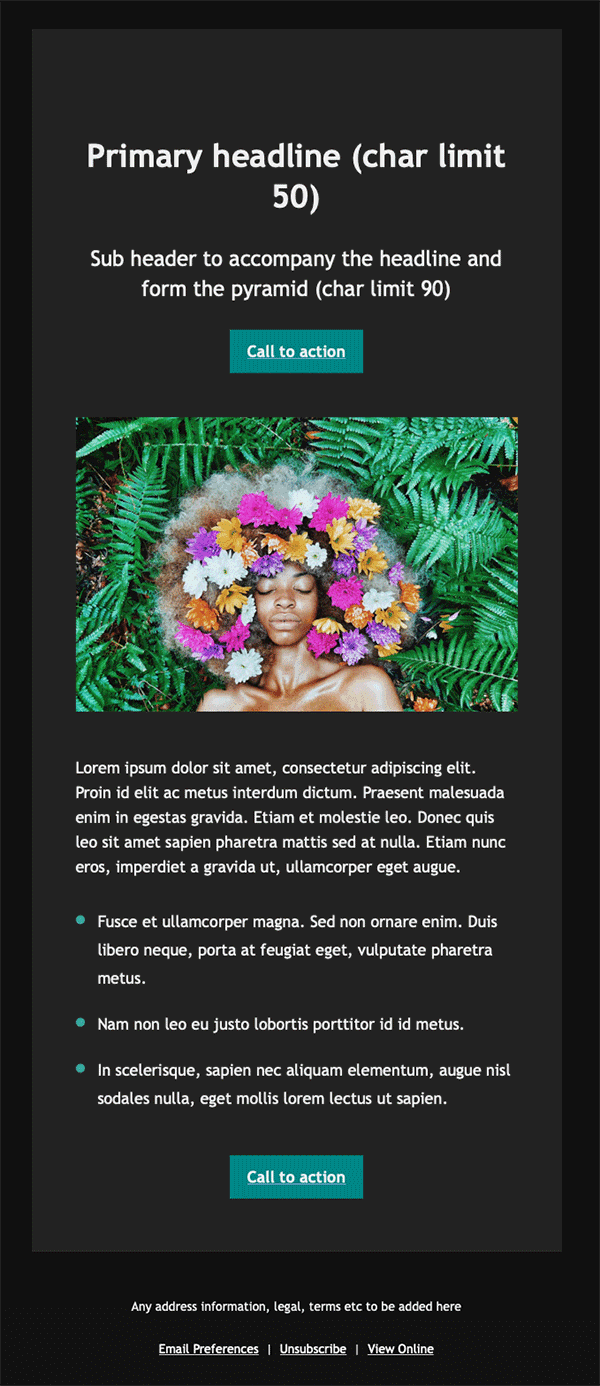Image resolution: width=600 pixels, height=1386 pixels.
Task: Click the pipe separator before View Online
Action: (357, 1349)
